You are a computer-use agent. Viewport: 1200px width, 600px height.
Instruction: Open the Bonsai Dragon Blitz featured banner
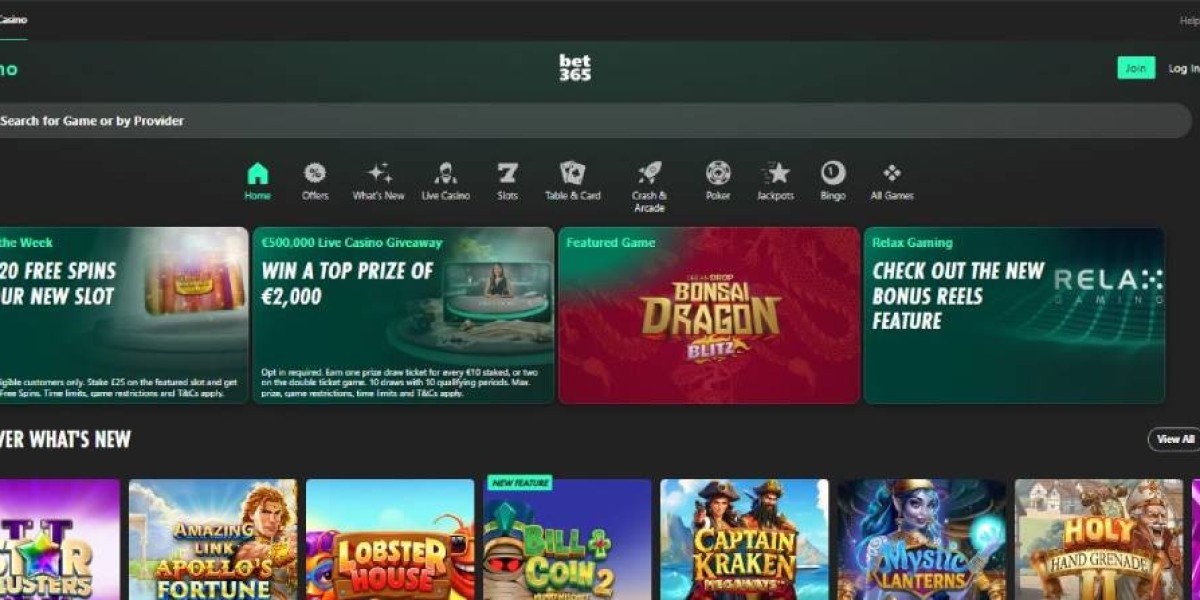[709, 315]
